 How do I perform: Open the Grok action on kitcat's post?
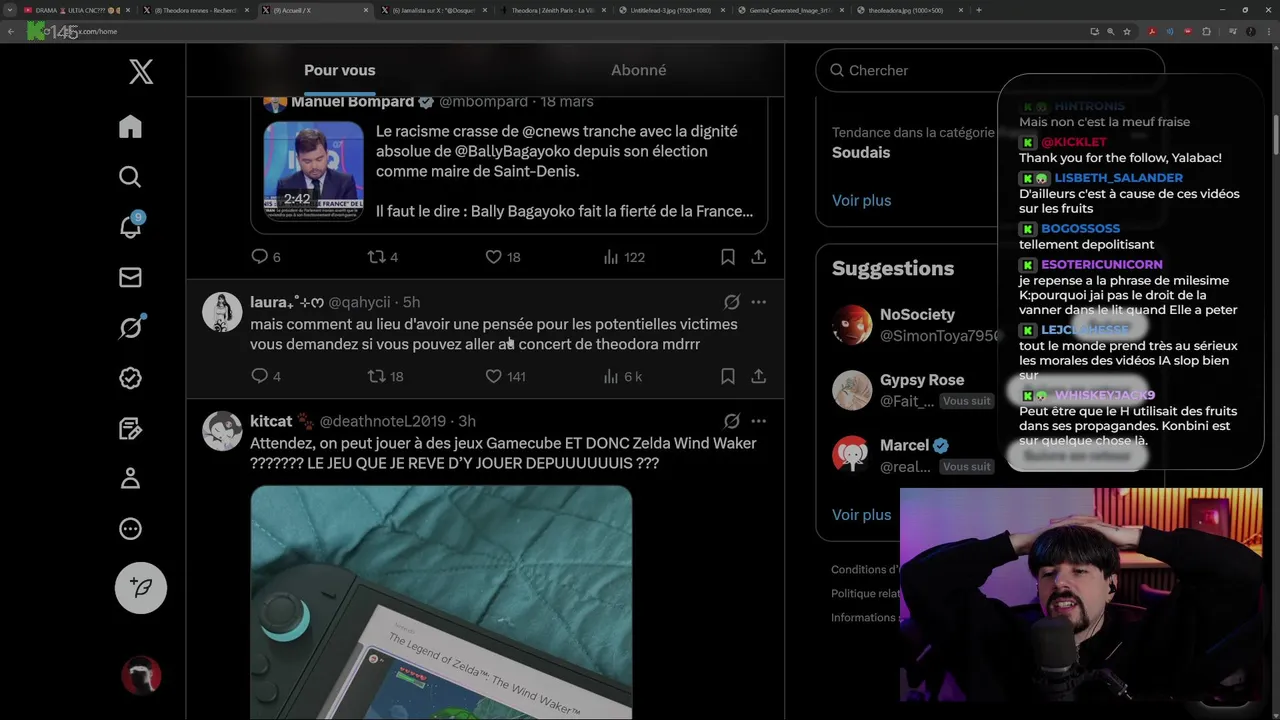pyautogui.click(x=732, y=421)
